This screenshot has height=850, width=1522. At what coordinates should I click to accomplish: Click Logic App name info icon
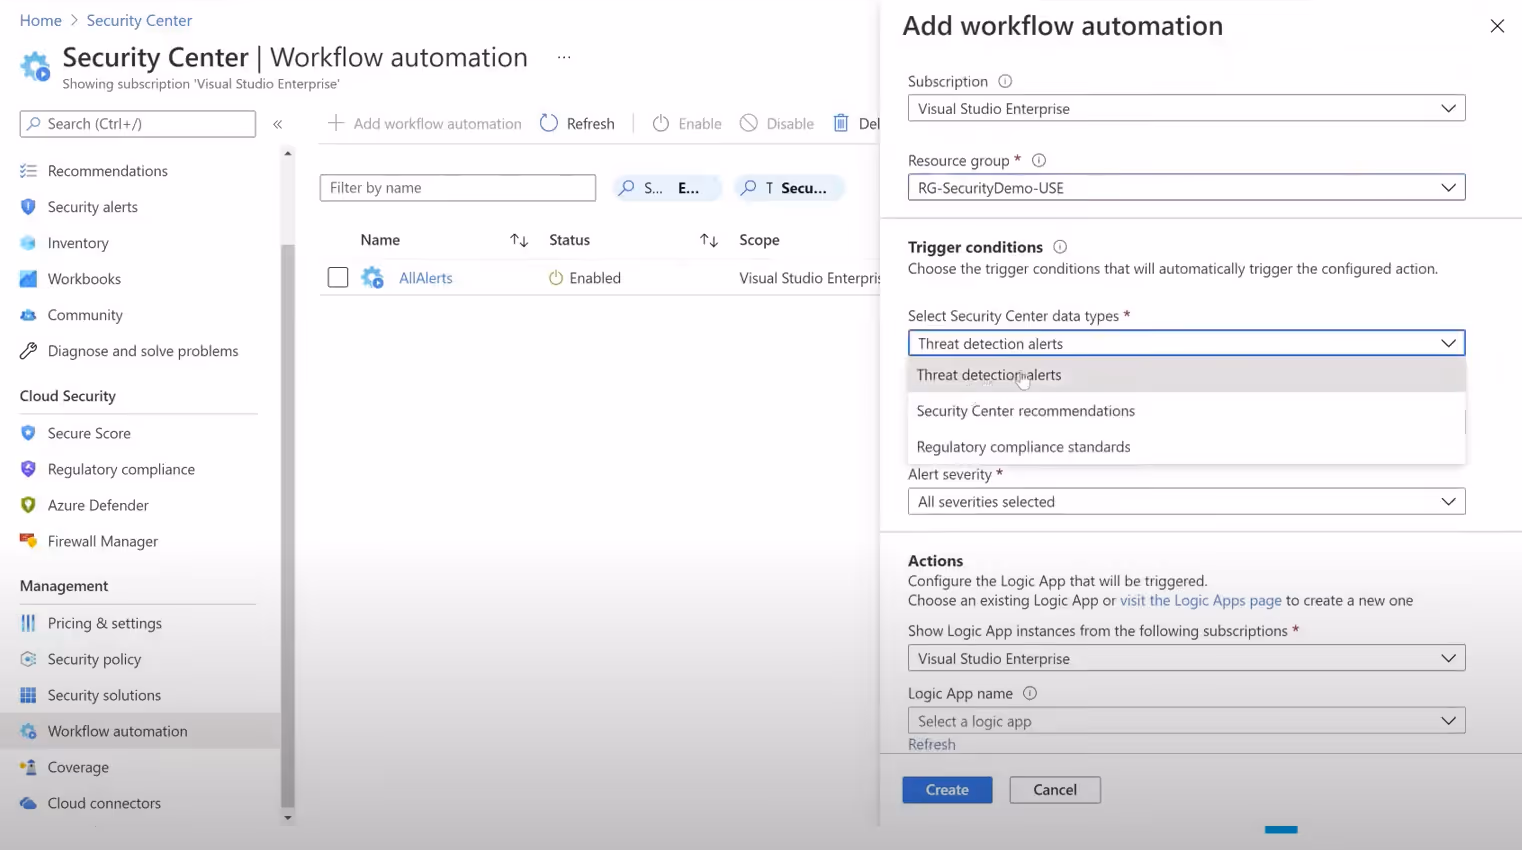click(1030, 693)
